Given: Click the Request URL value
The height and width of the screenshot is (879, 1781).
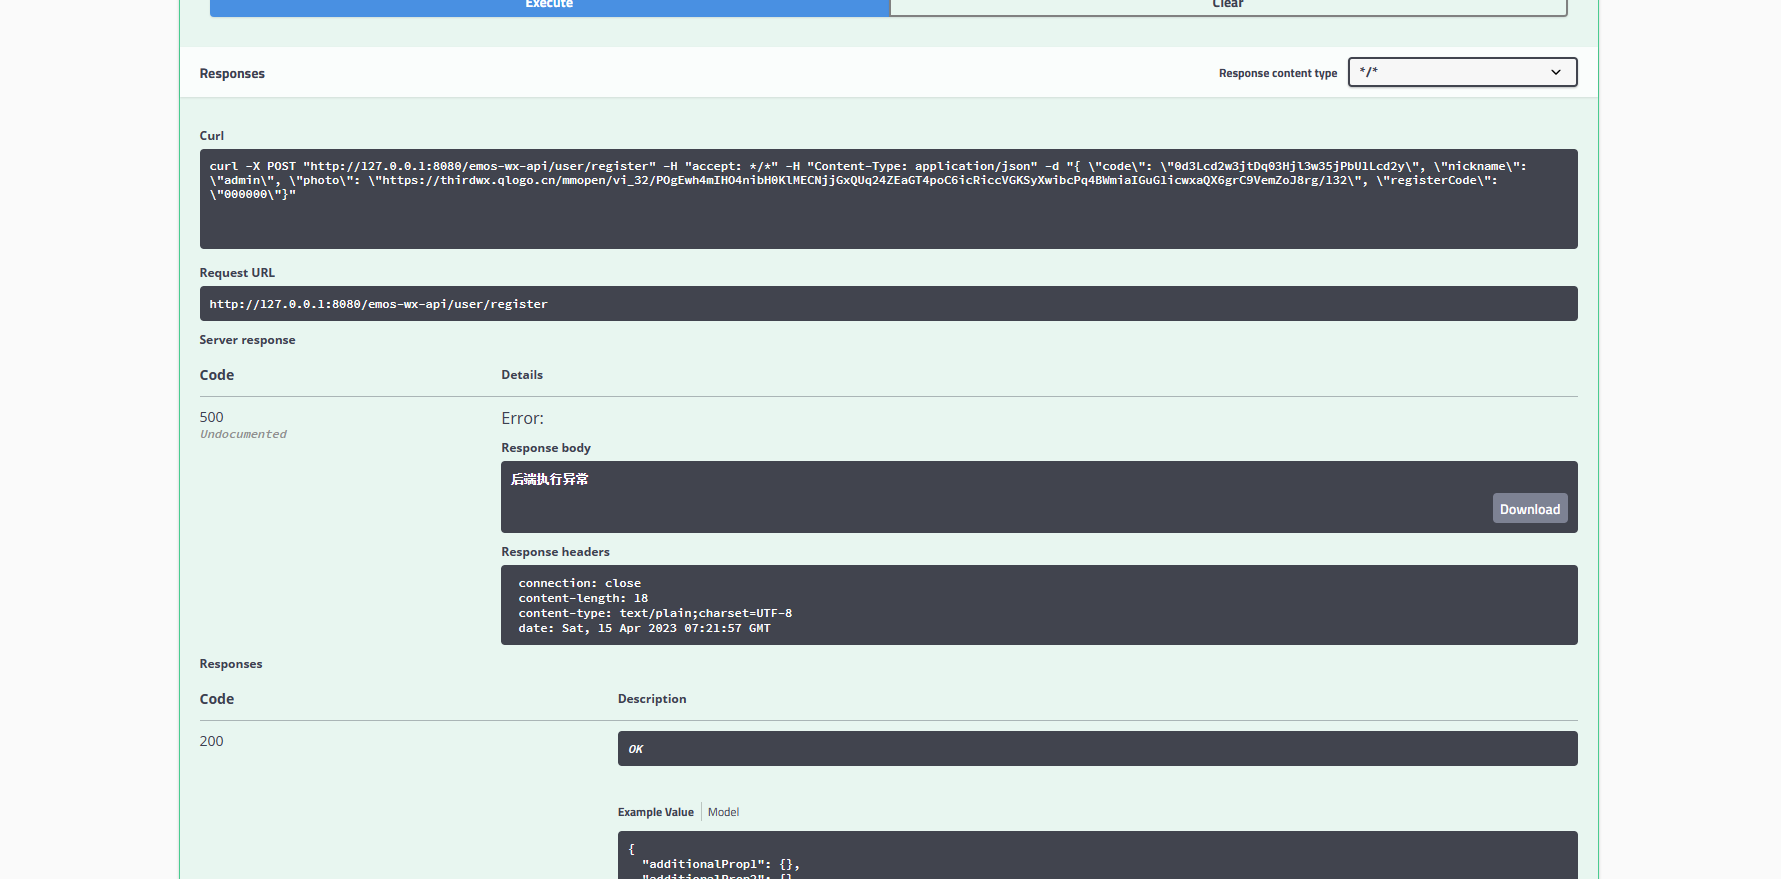Looking at the screenshot, I should [888, 304].
